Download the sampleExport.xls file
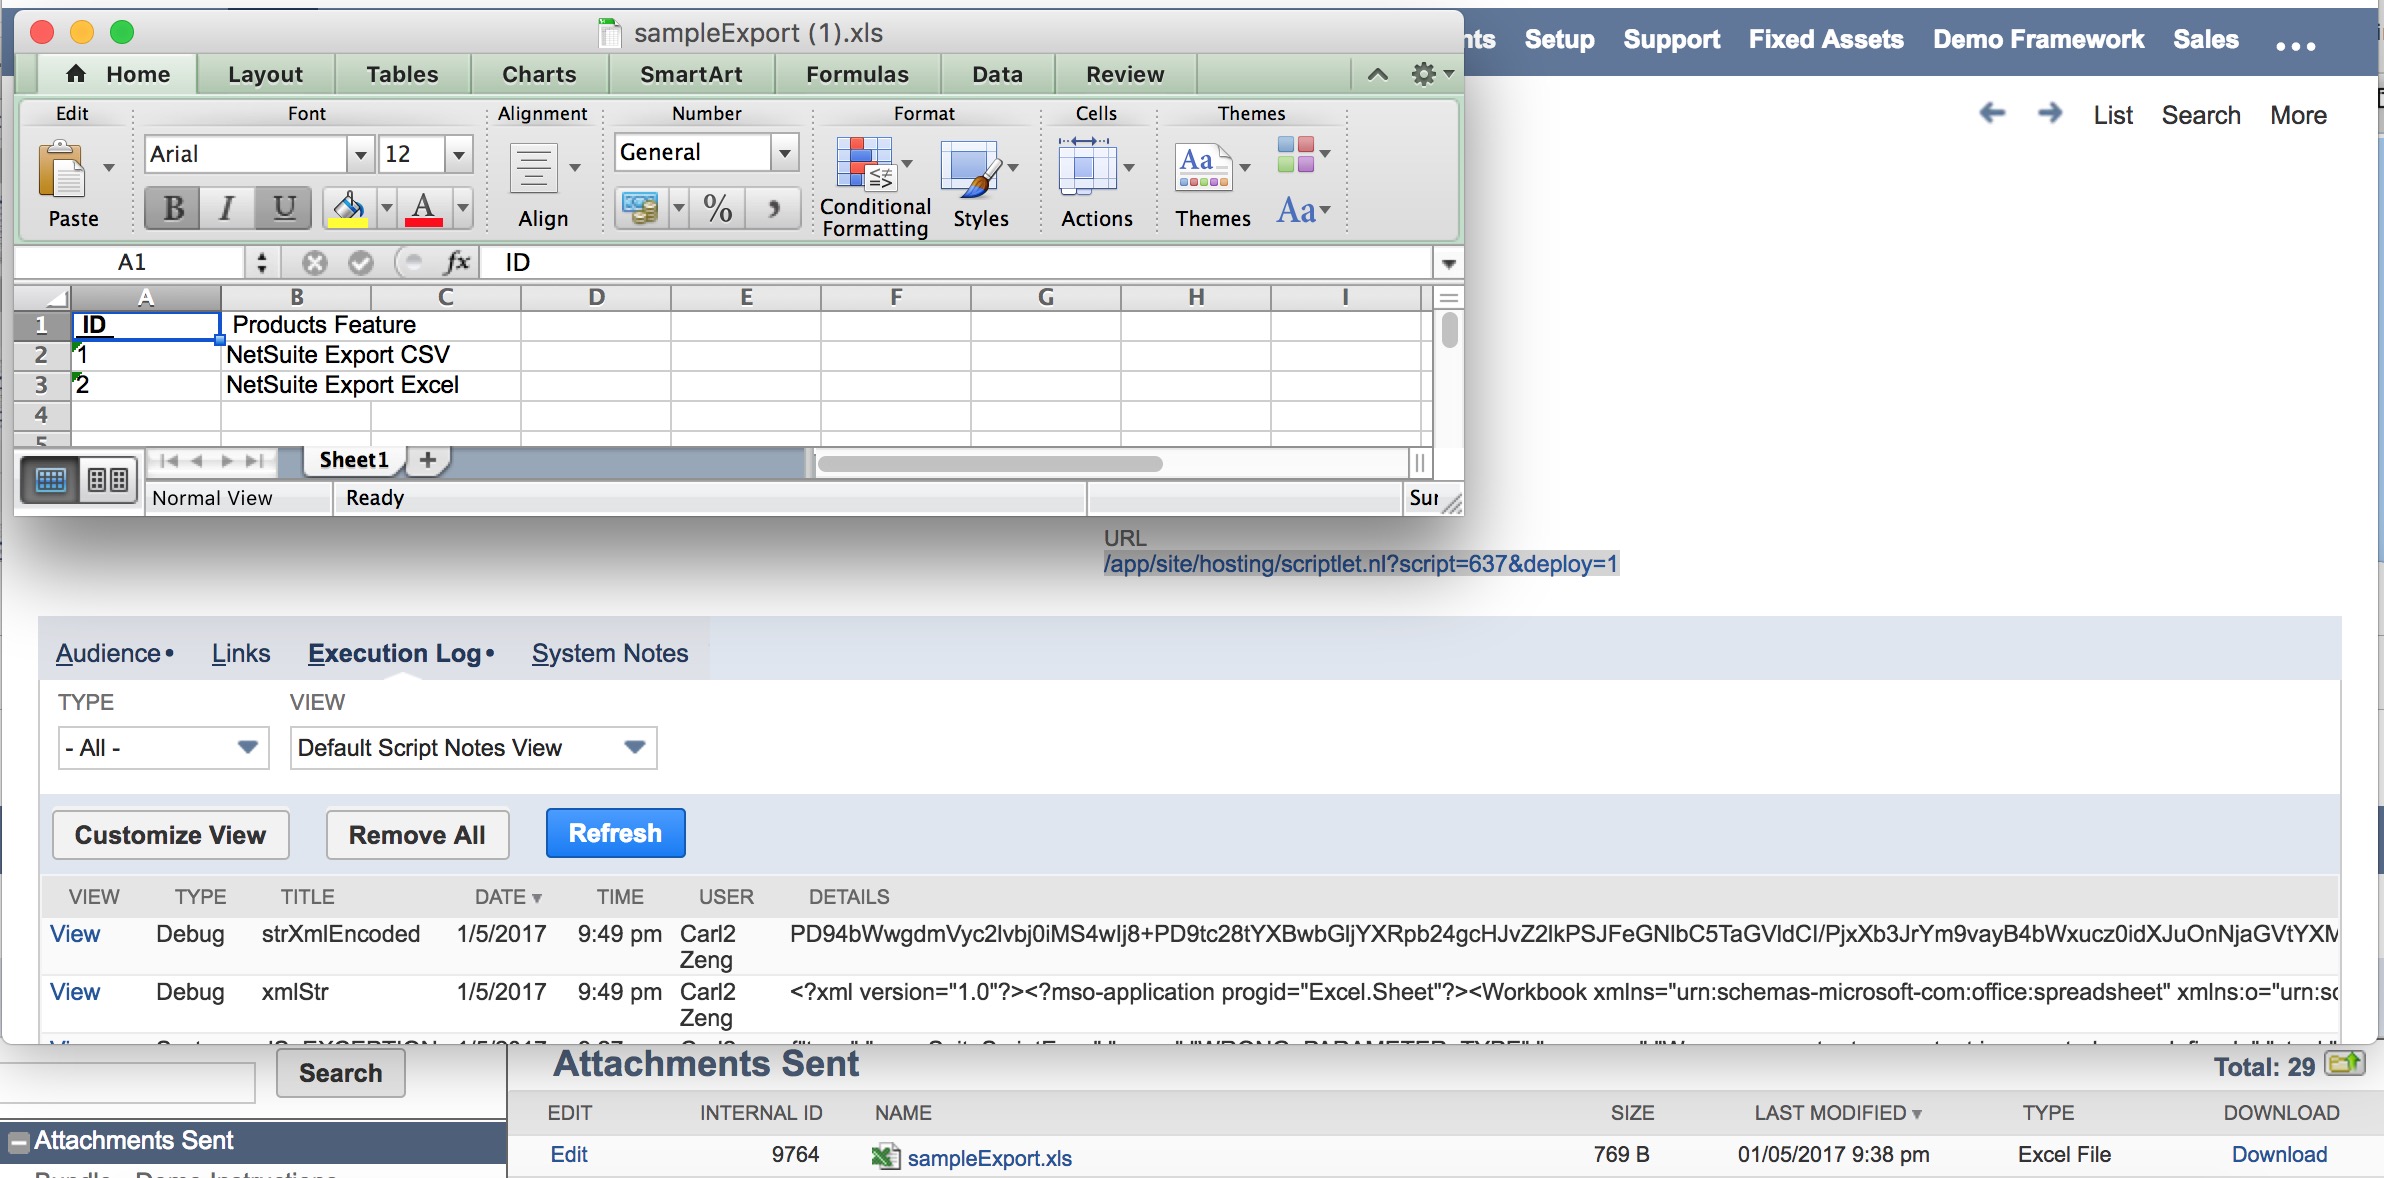The height and width of the screenshot is (1178, 2384). tap(2279, 1155)
